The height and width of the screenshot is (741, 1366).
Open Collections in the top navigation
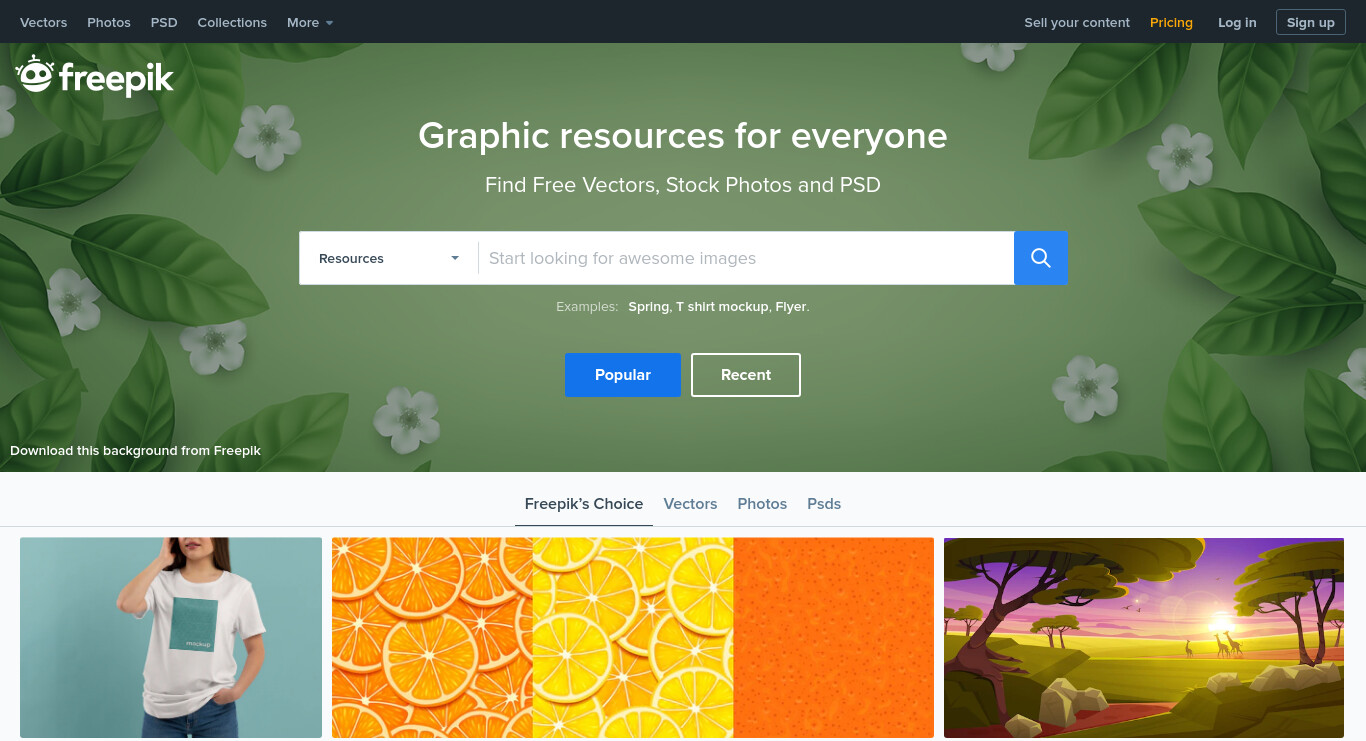[x=232, y=22]
